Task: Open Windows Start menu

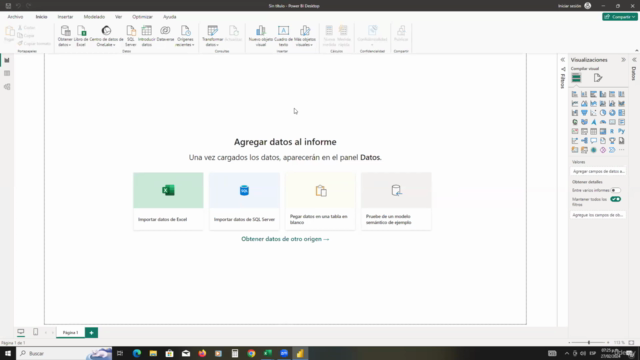Action: point(8,353)
